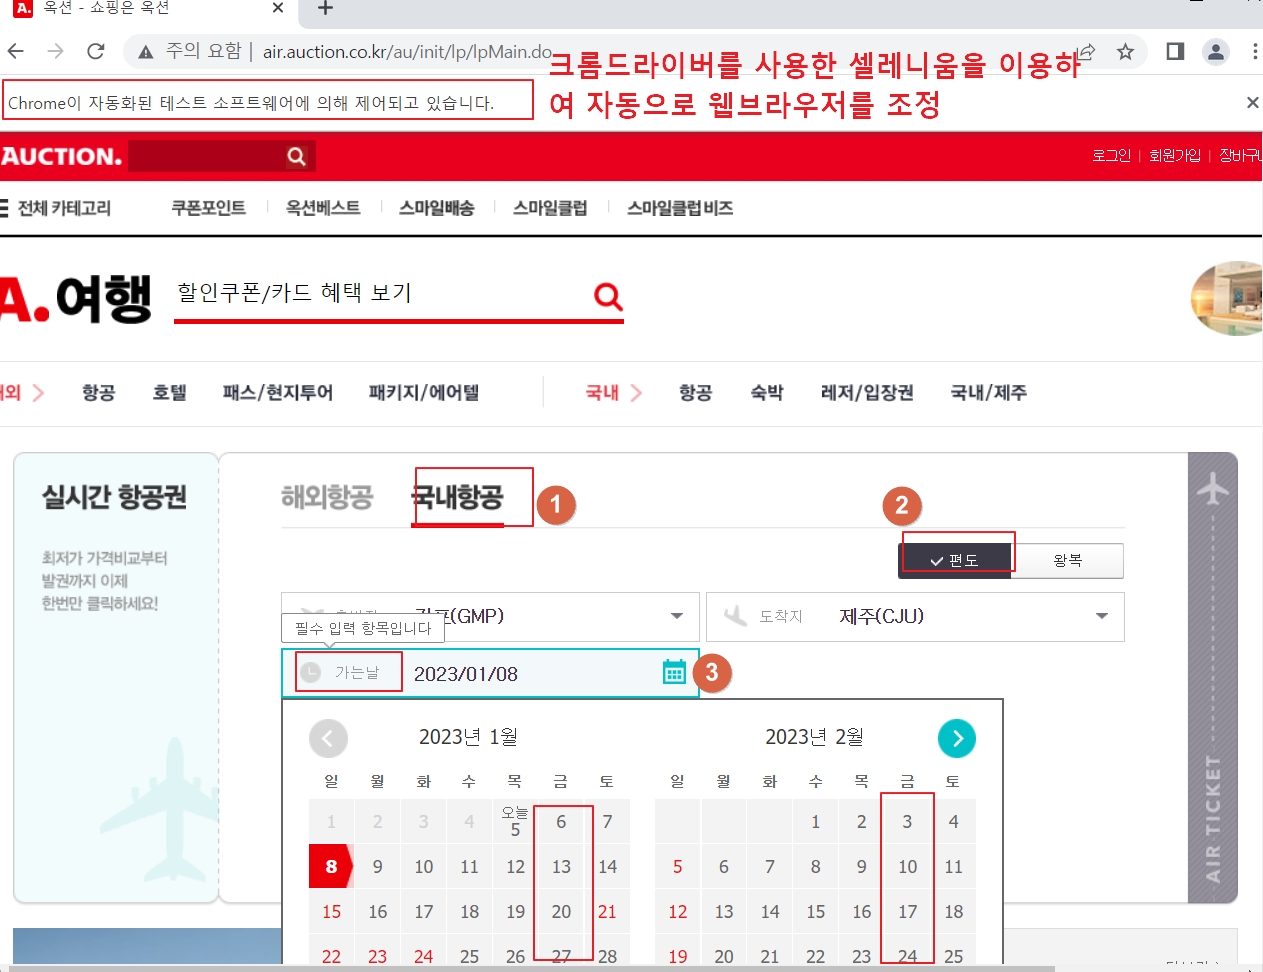Screen dimensions: 1263x972
Task: Share the page via share icon
Action: click(1087, 51)
